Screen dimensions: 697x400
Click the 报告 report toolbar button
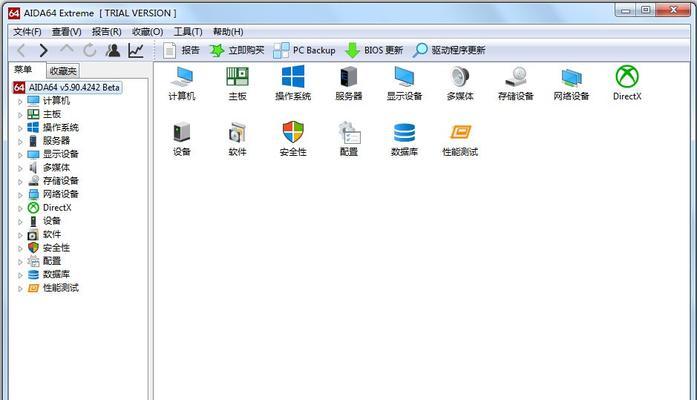181,50
